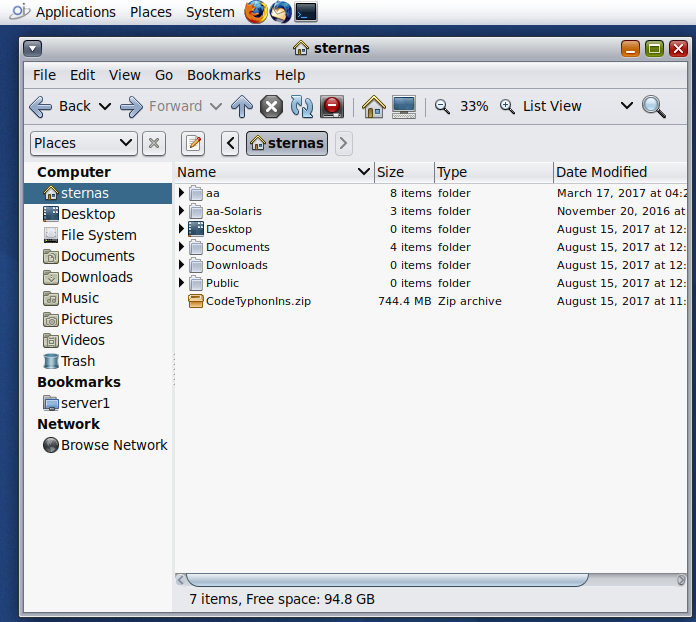Open the Help menu
The width and height of the screenshot is (696, 622).
click(290, 75)
